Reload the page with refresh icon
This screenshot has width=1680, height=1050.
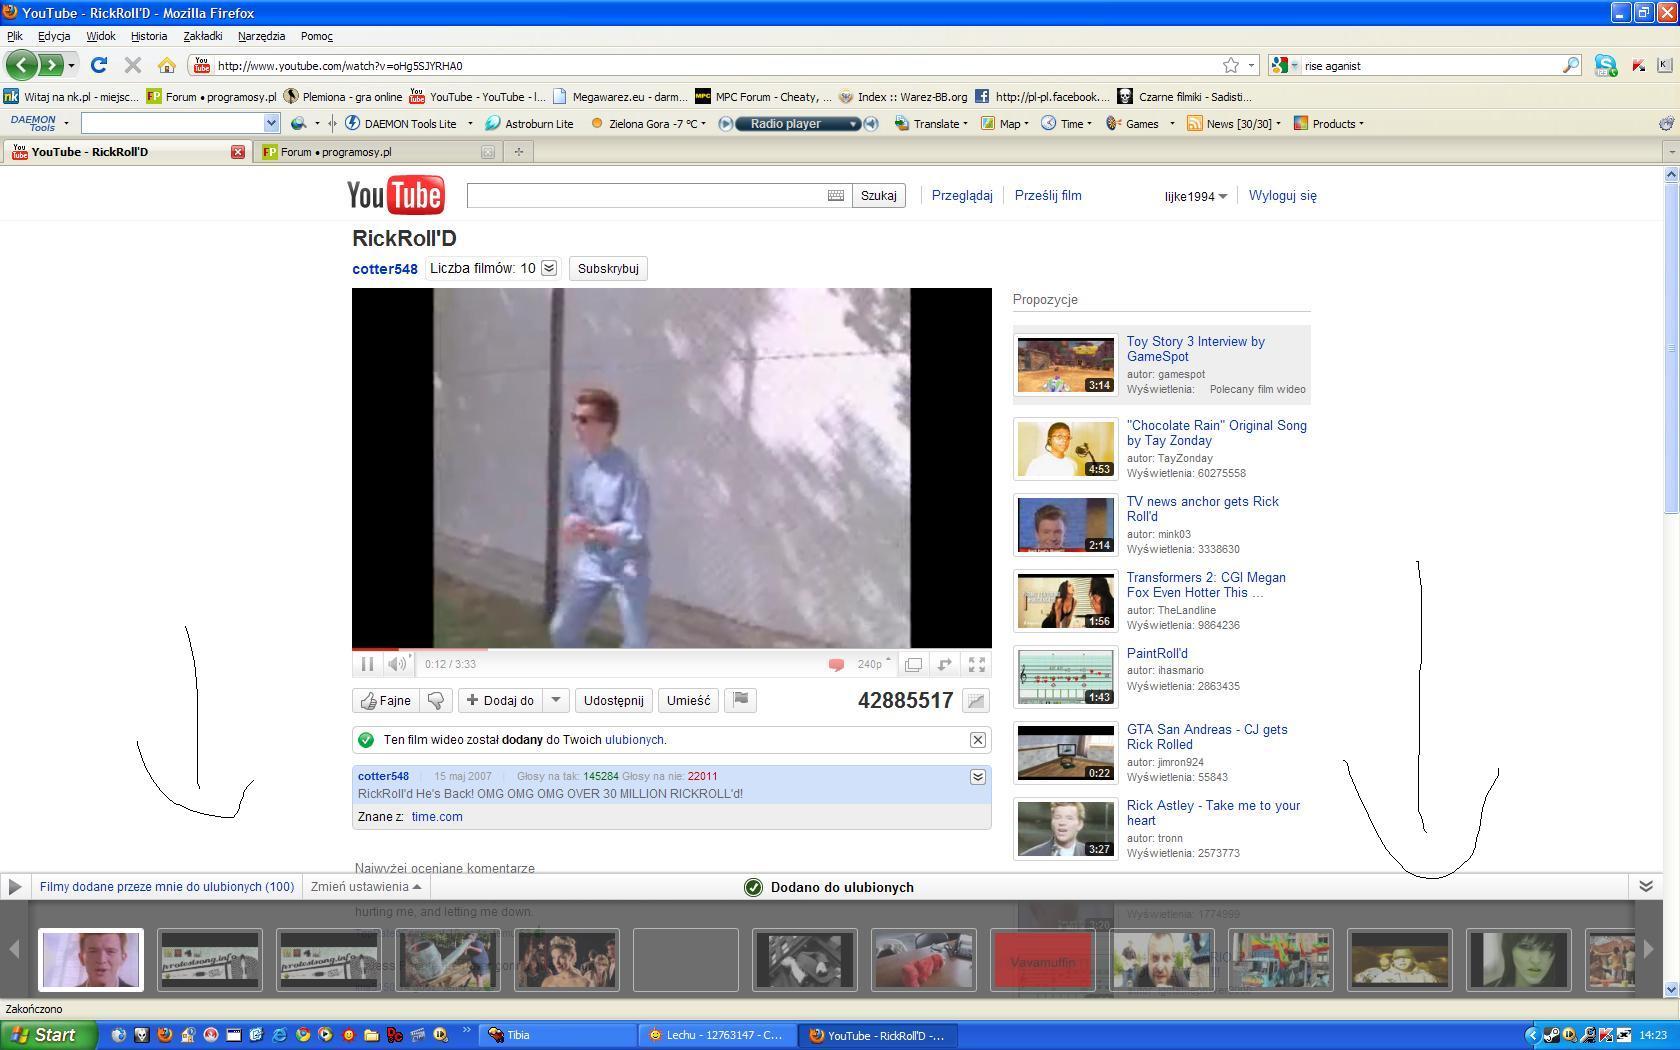[98, 65]
